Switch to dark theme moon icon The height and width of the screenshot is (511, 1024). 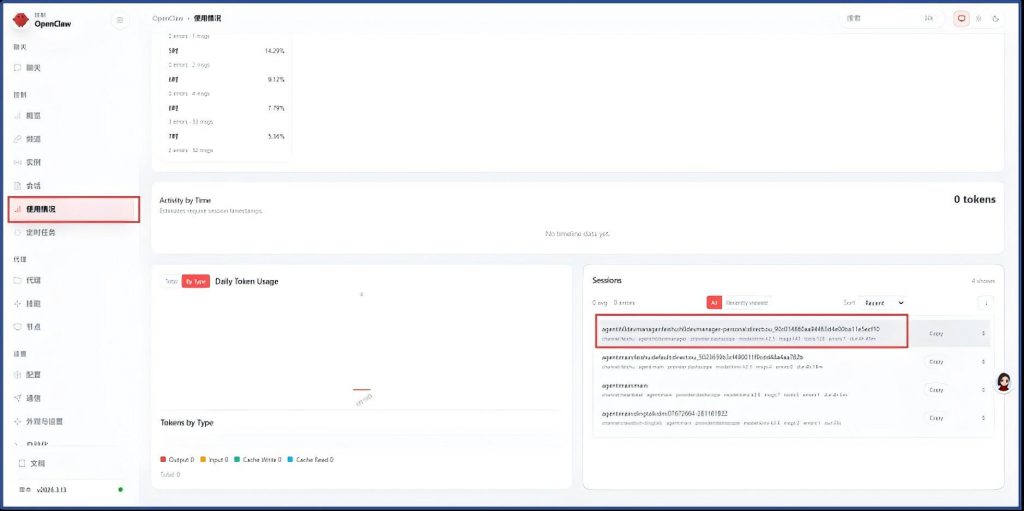[x=995, y=18]
